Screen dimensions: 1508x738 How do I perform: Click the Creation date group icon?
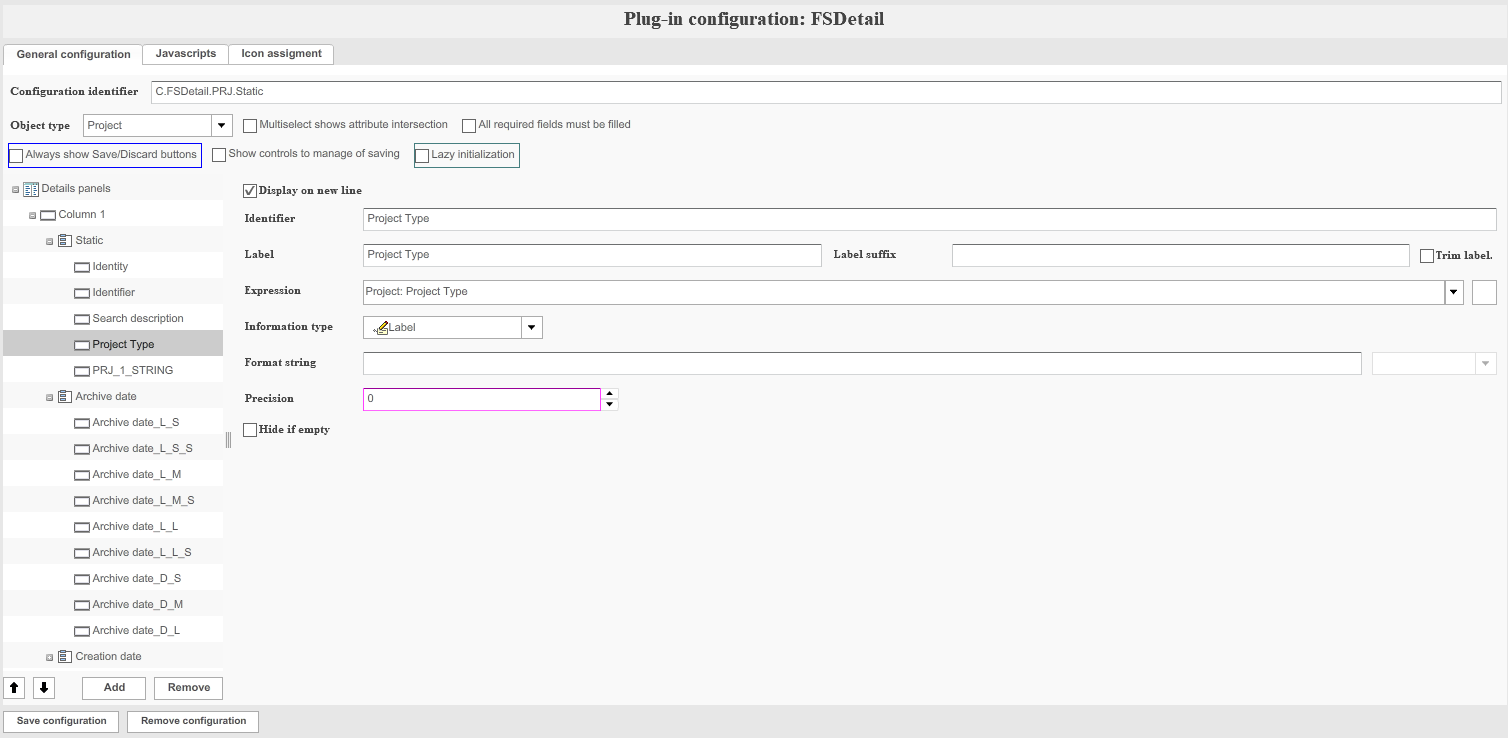pyautogui.click(x=64, y=657)
